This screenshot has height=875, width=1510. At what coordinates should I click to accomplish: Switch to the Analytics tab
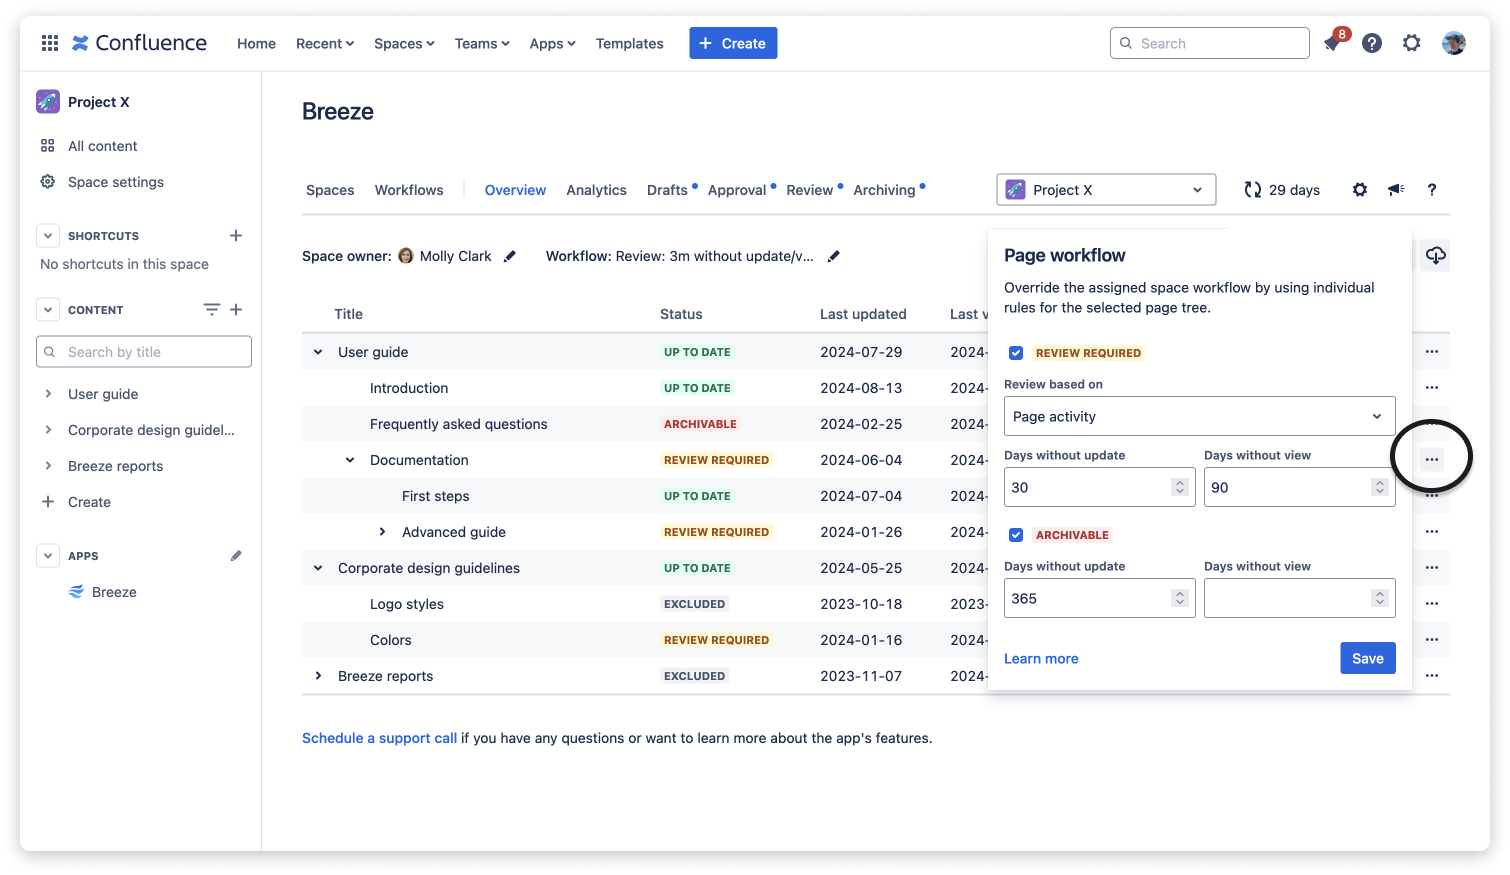point(596,190)
